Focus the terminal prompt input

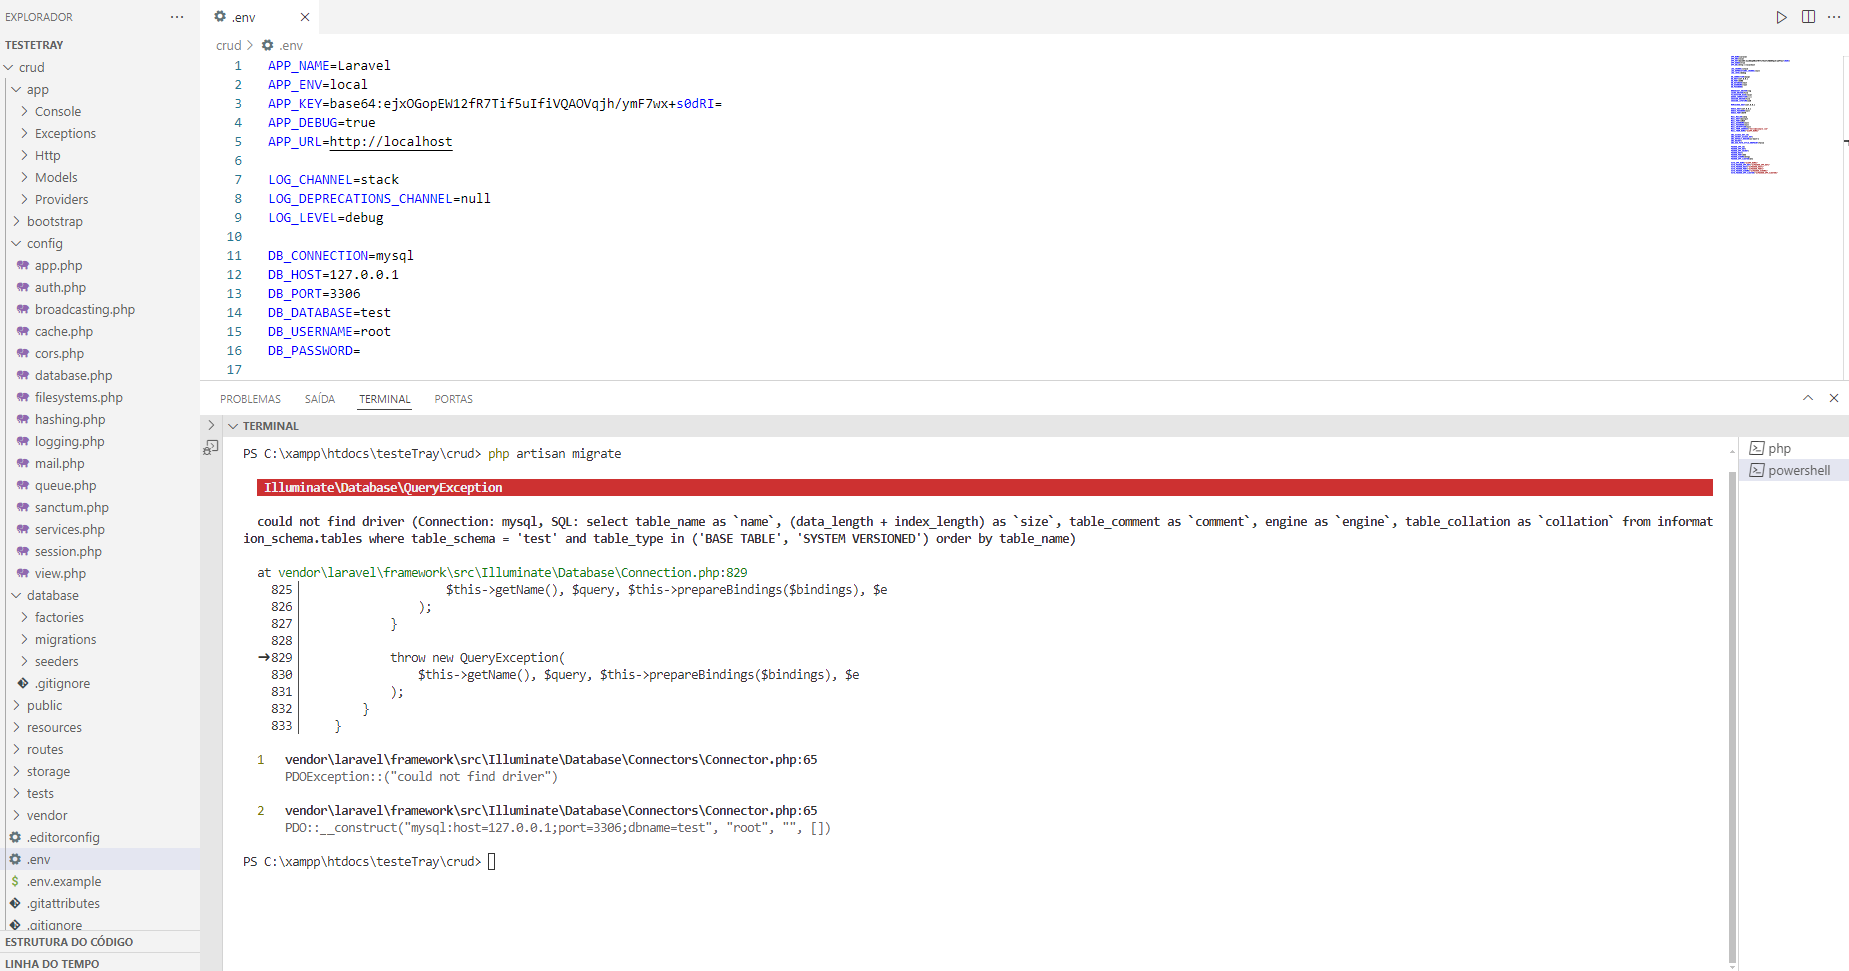[491, 861]
